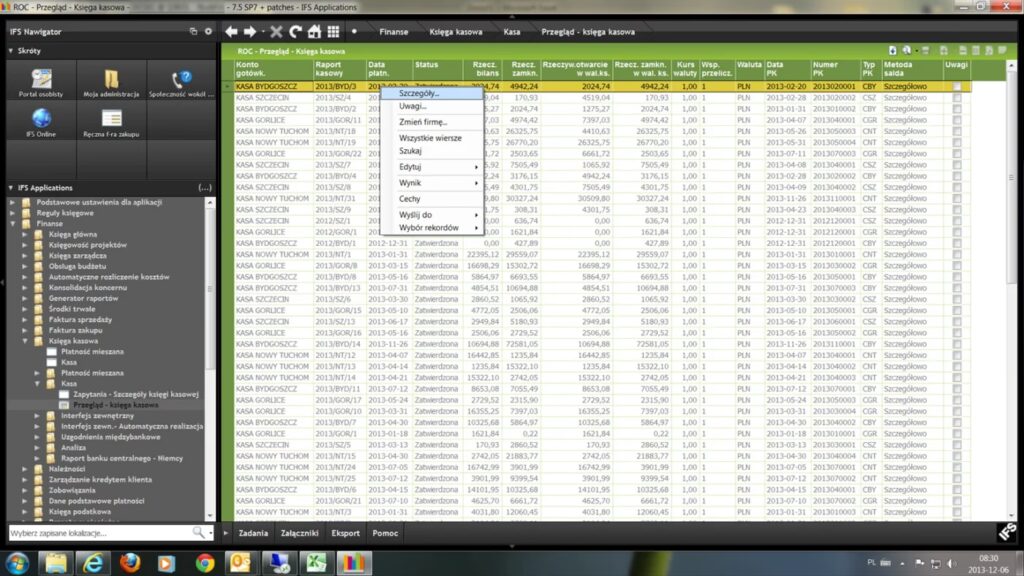Check Uwagi box for row 2013020002
This screenshot has width=1024, height=576.
pyautogui.click(x=957, y=98)
